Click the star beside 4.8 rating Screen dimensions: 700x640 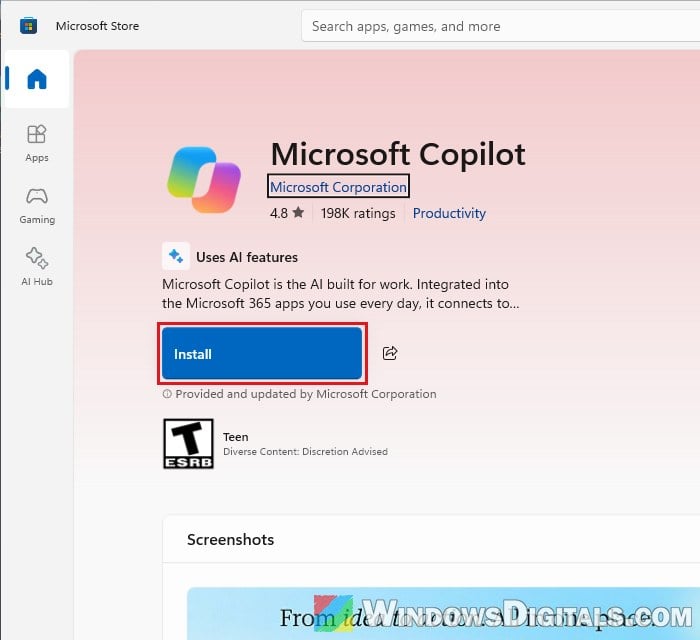pos(299,212)
